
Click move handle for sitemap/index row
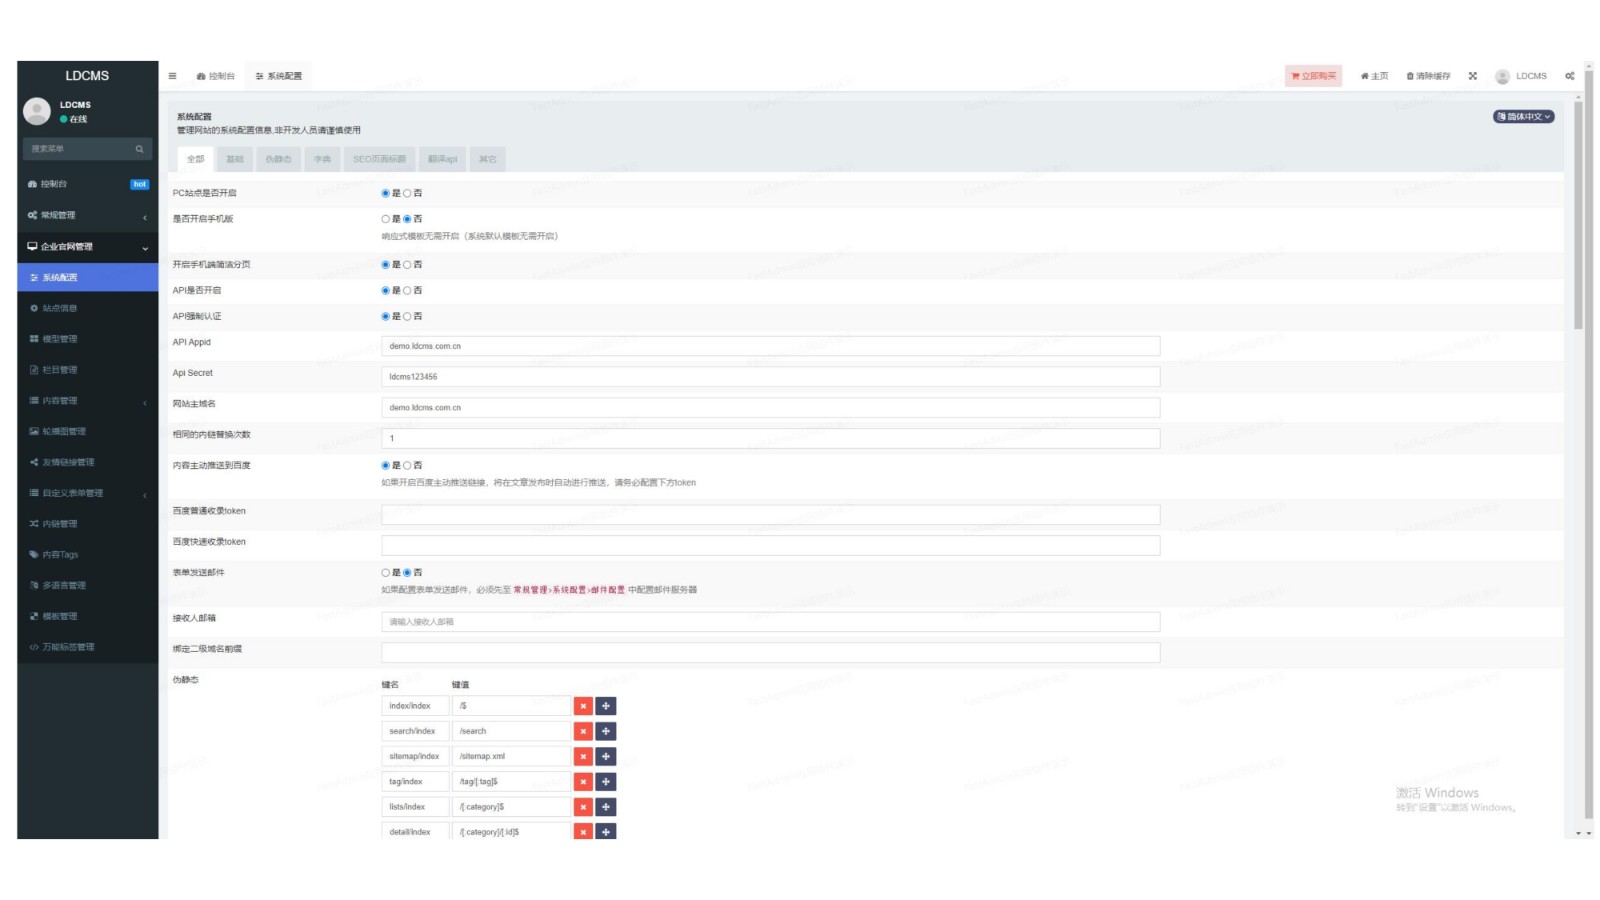(606, 757)
